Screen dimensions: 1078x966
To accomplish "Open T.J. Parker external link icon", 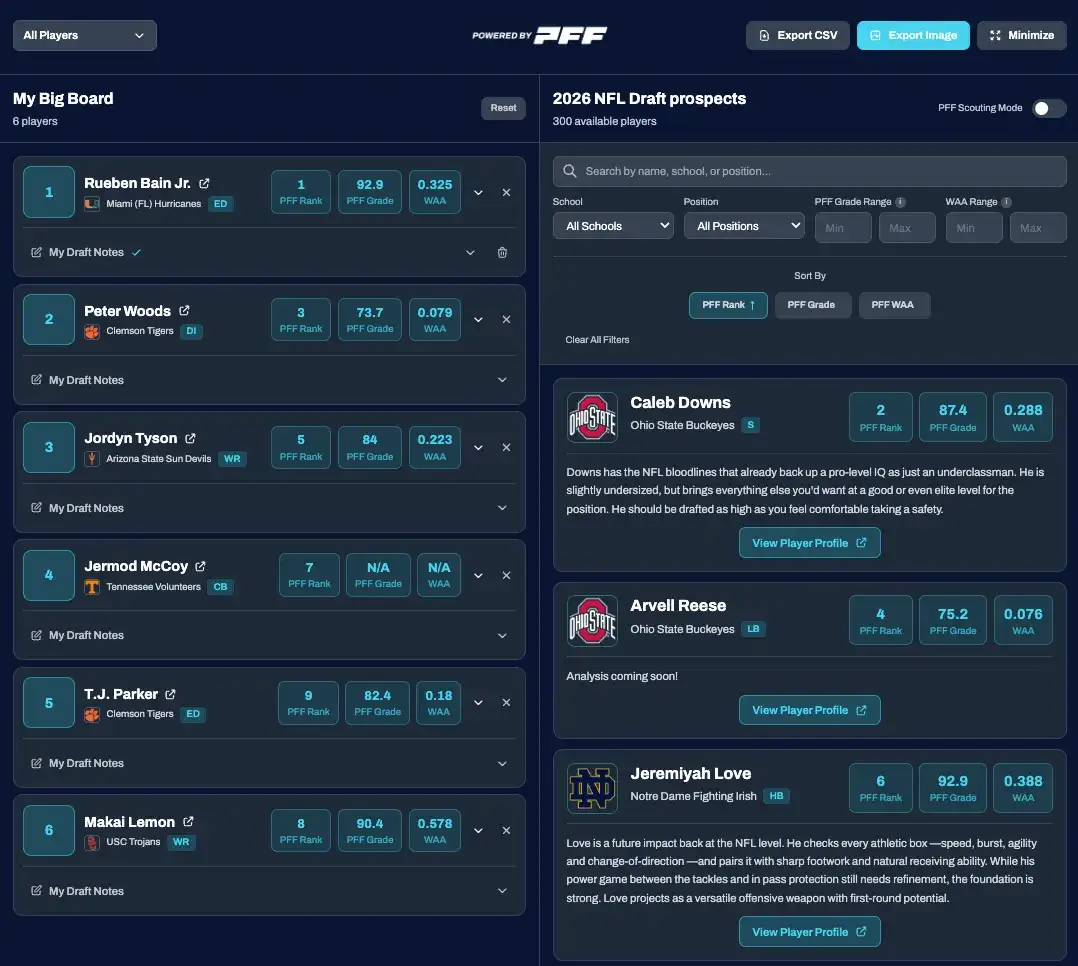I will point(171,694).
